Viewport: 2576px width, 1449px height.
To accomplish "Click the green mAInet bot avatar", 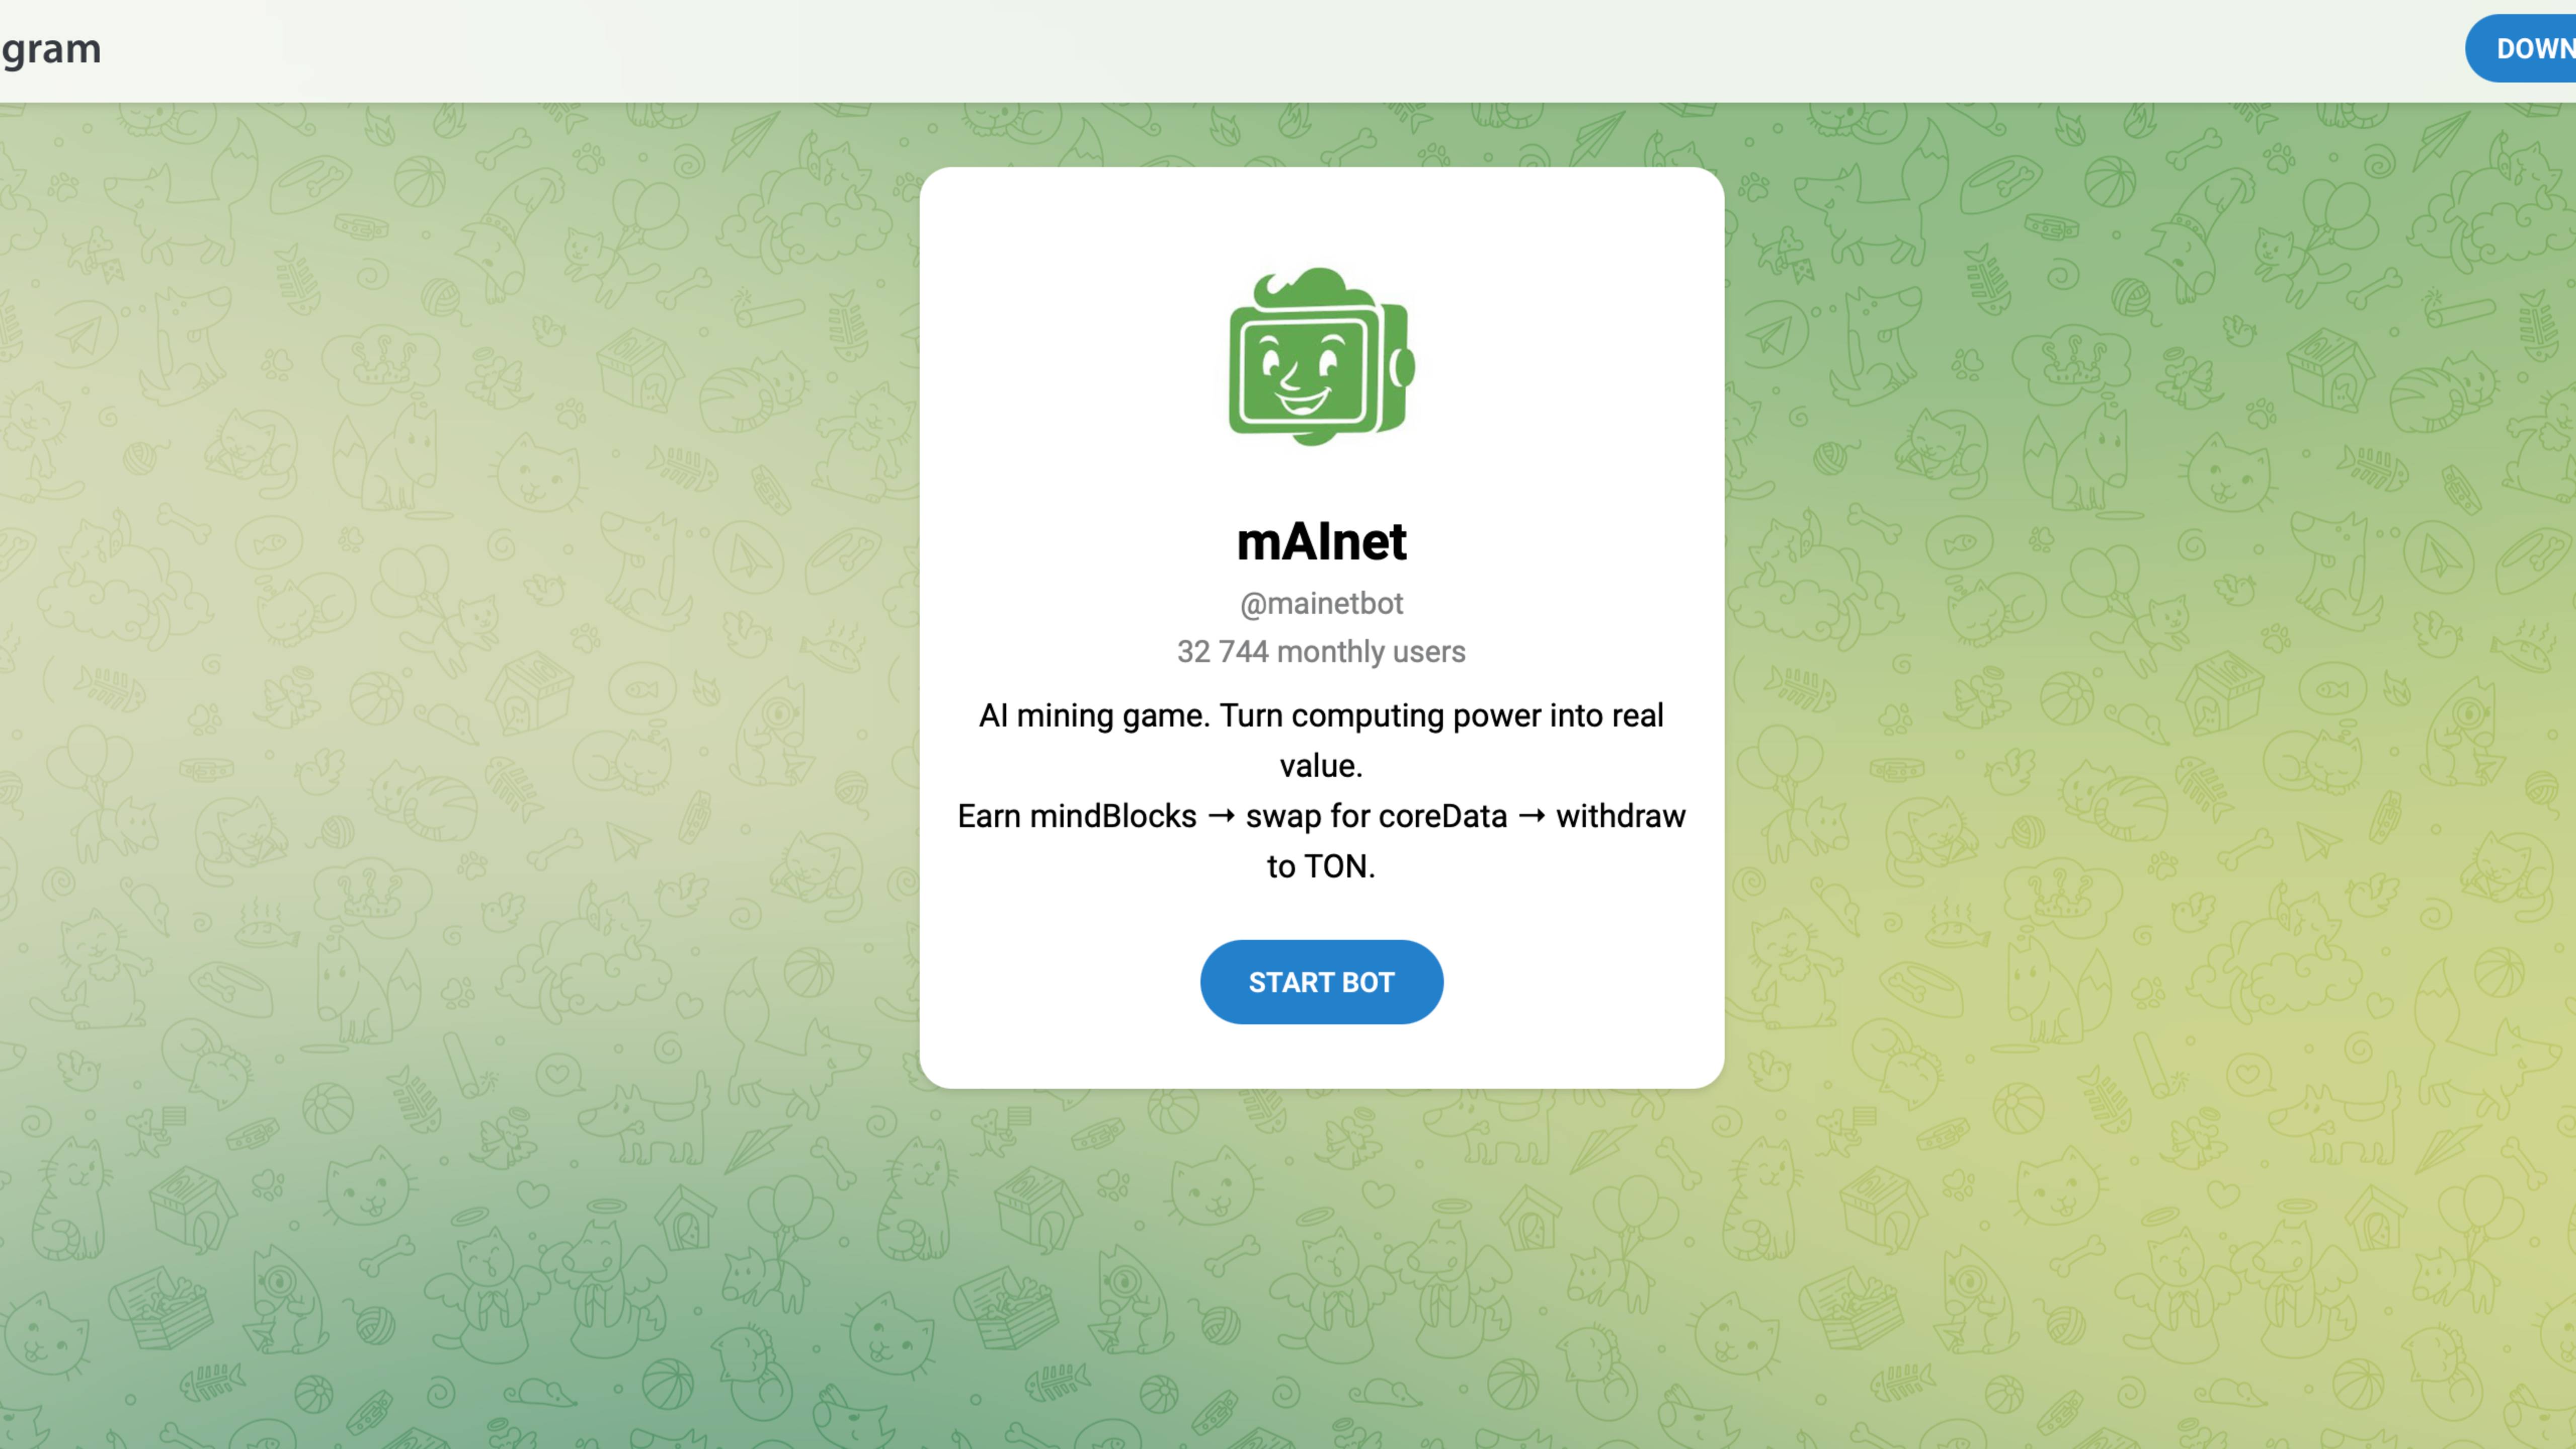I will pyautogui.click(x=1321, y=356).
